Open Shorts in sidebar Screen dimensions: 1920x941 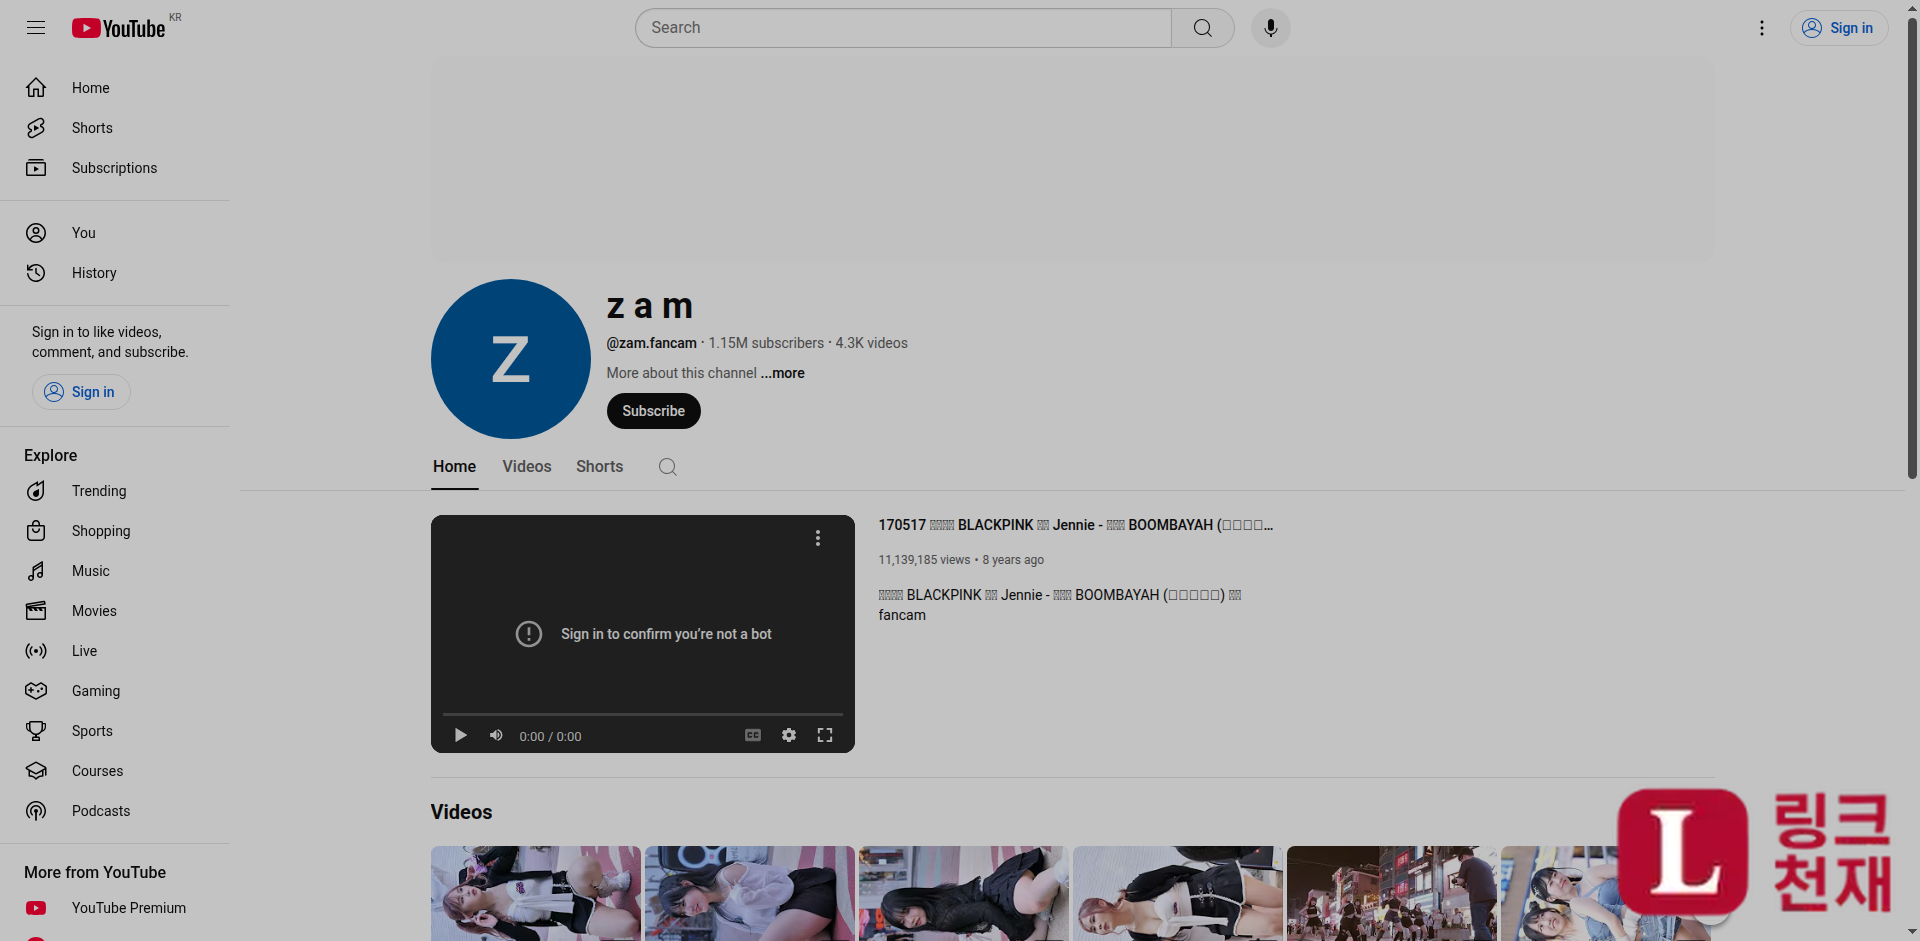point(115,128)
